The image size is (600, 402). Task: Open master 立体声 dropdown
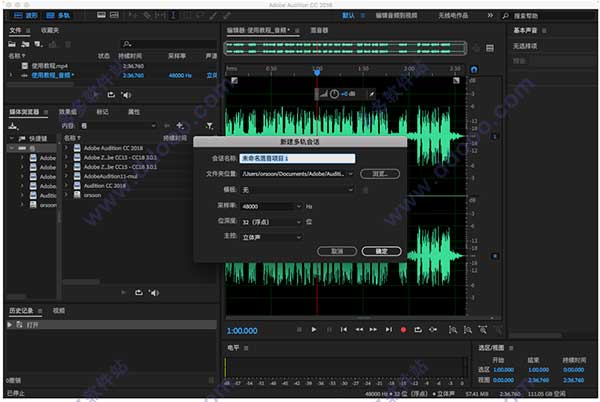coord(271,237)
